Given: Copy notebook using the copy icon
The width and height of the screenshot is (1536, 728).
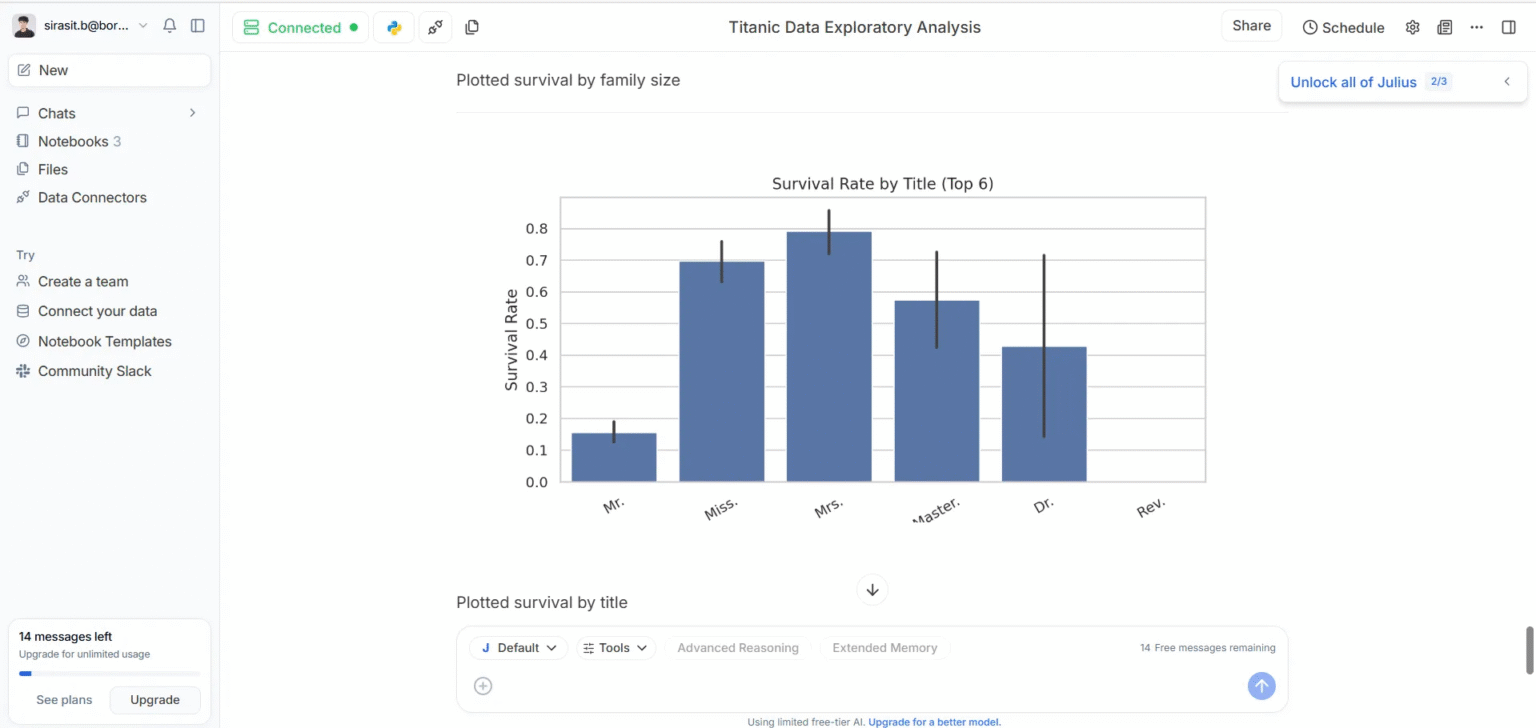Looking at the screenshot, I should coord(471,26).
